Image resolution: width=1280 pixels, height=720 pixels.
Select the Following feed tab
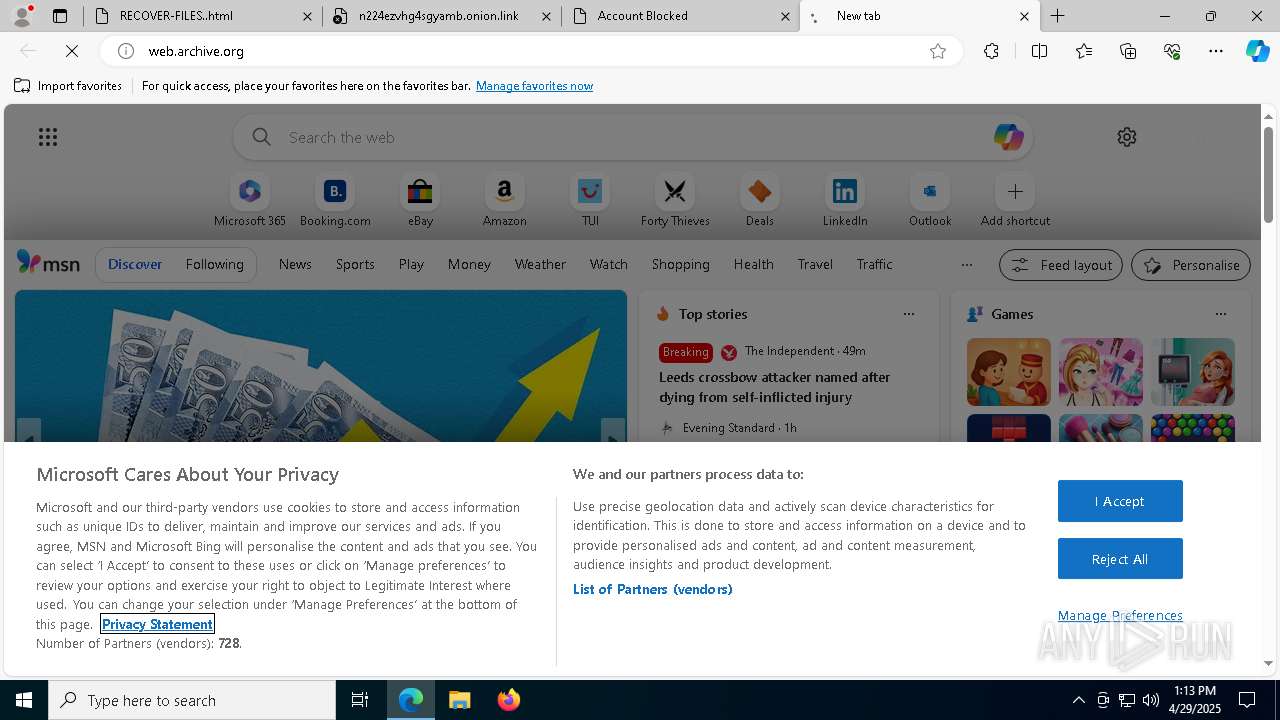pyautogui.click(x=214, y=264)
